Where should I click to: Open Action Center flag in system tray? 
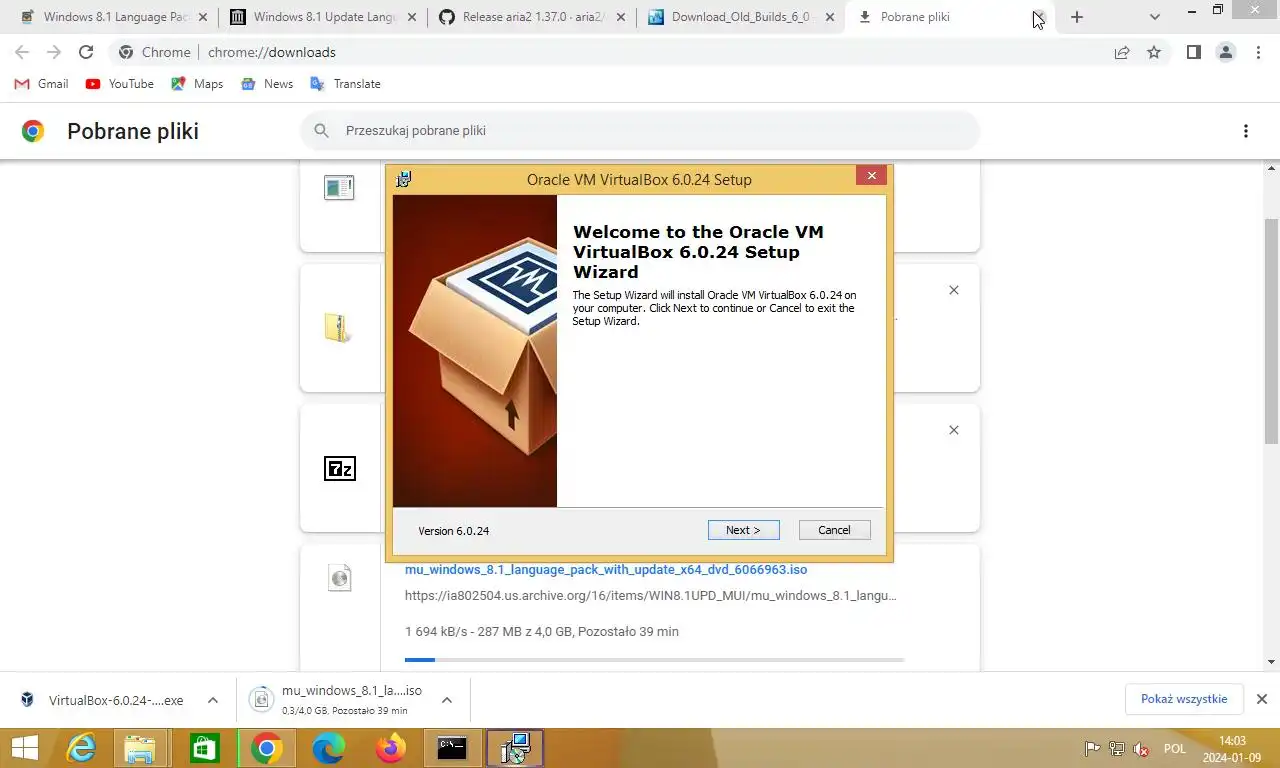click(1093, 749)
